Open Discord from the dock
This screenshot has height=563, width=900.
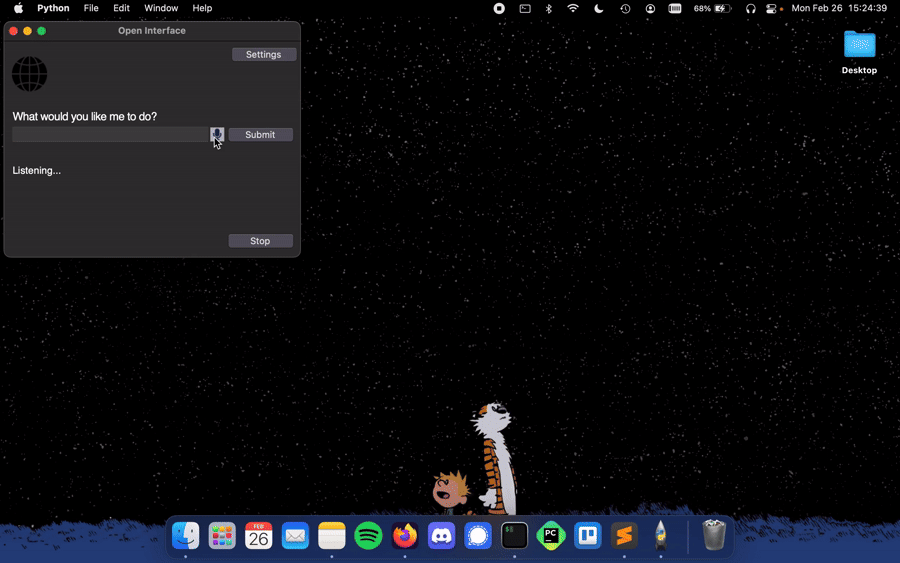tap(441, 535)
